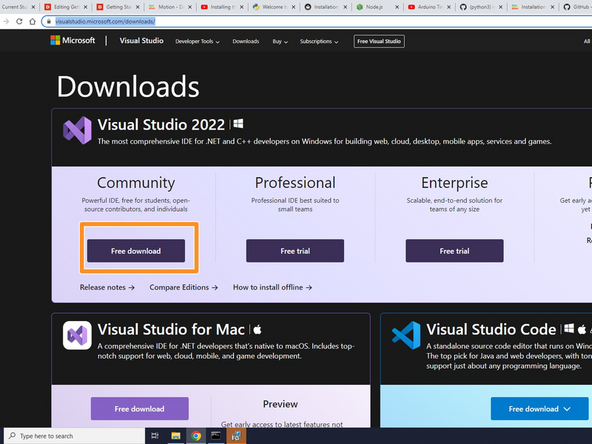
Task: Click the Microsoft logo in the header
Action: [x=73, y=40]
